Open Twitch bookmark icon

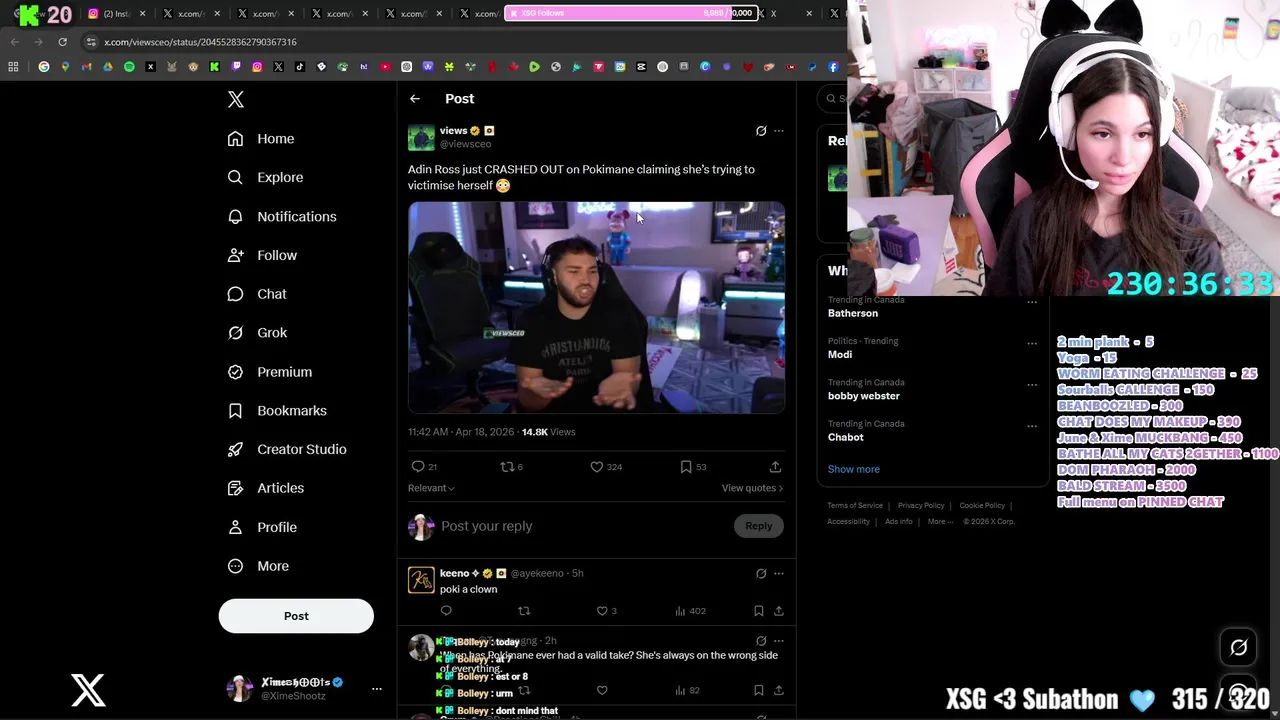tap(236, 67)
